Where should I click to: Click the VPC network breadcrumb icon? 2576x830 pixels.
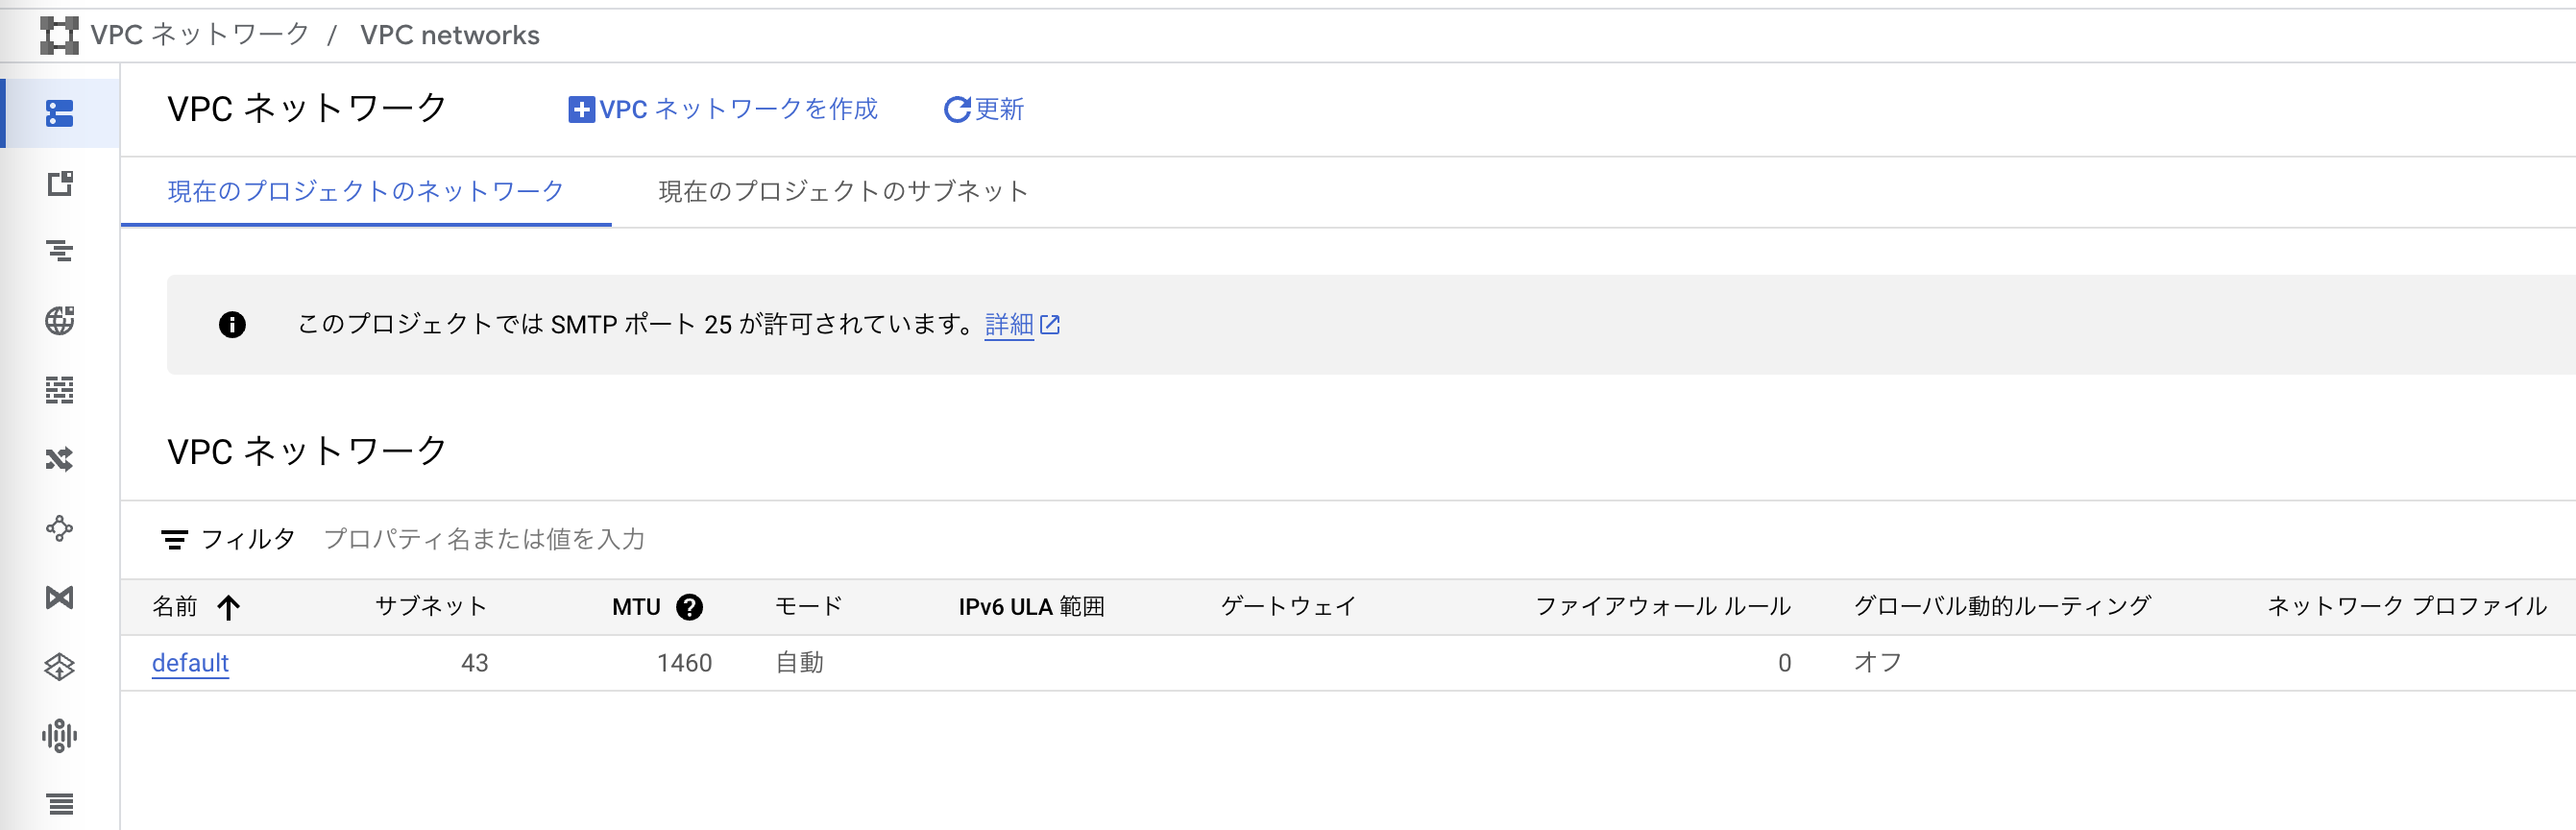point(60,34)
